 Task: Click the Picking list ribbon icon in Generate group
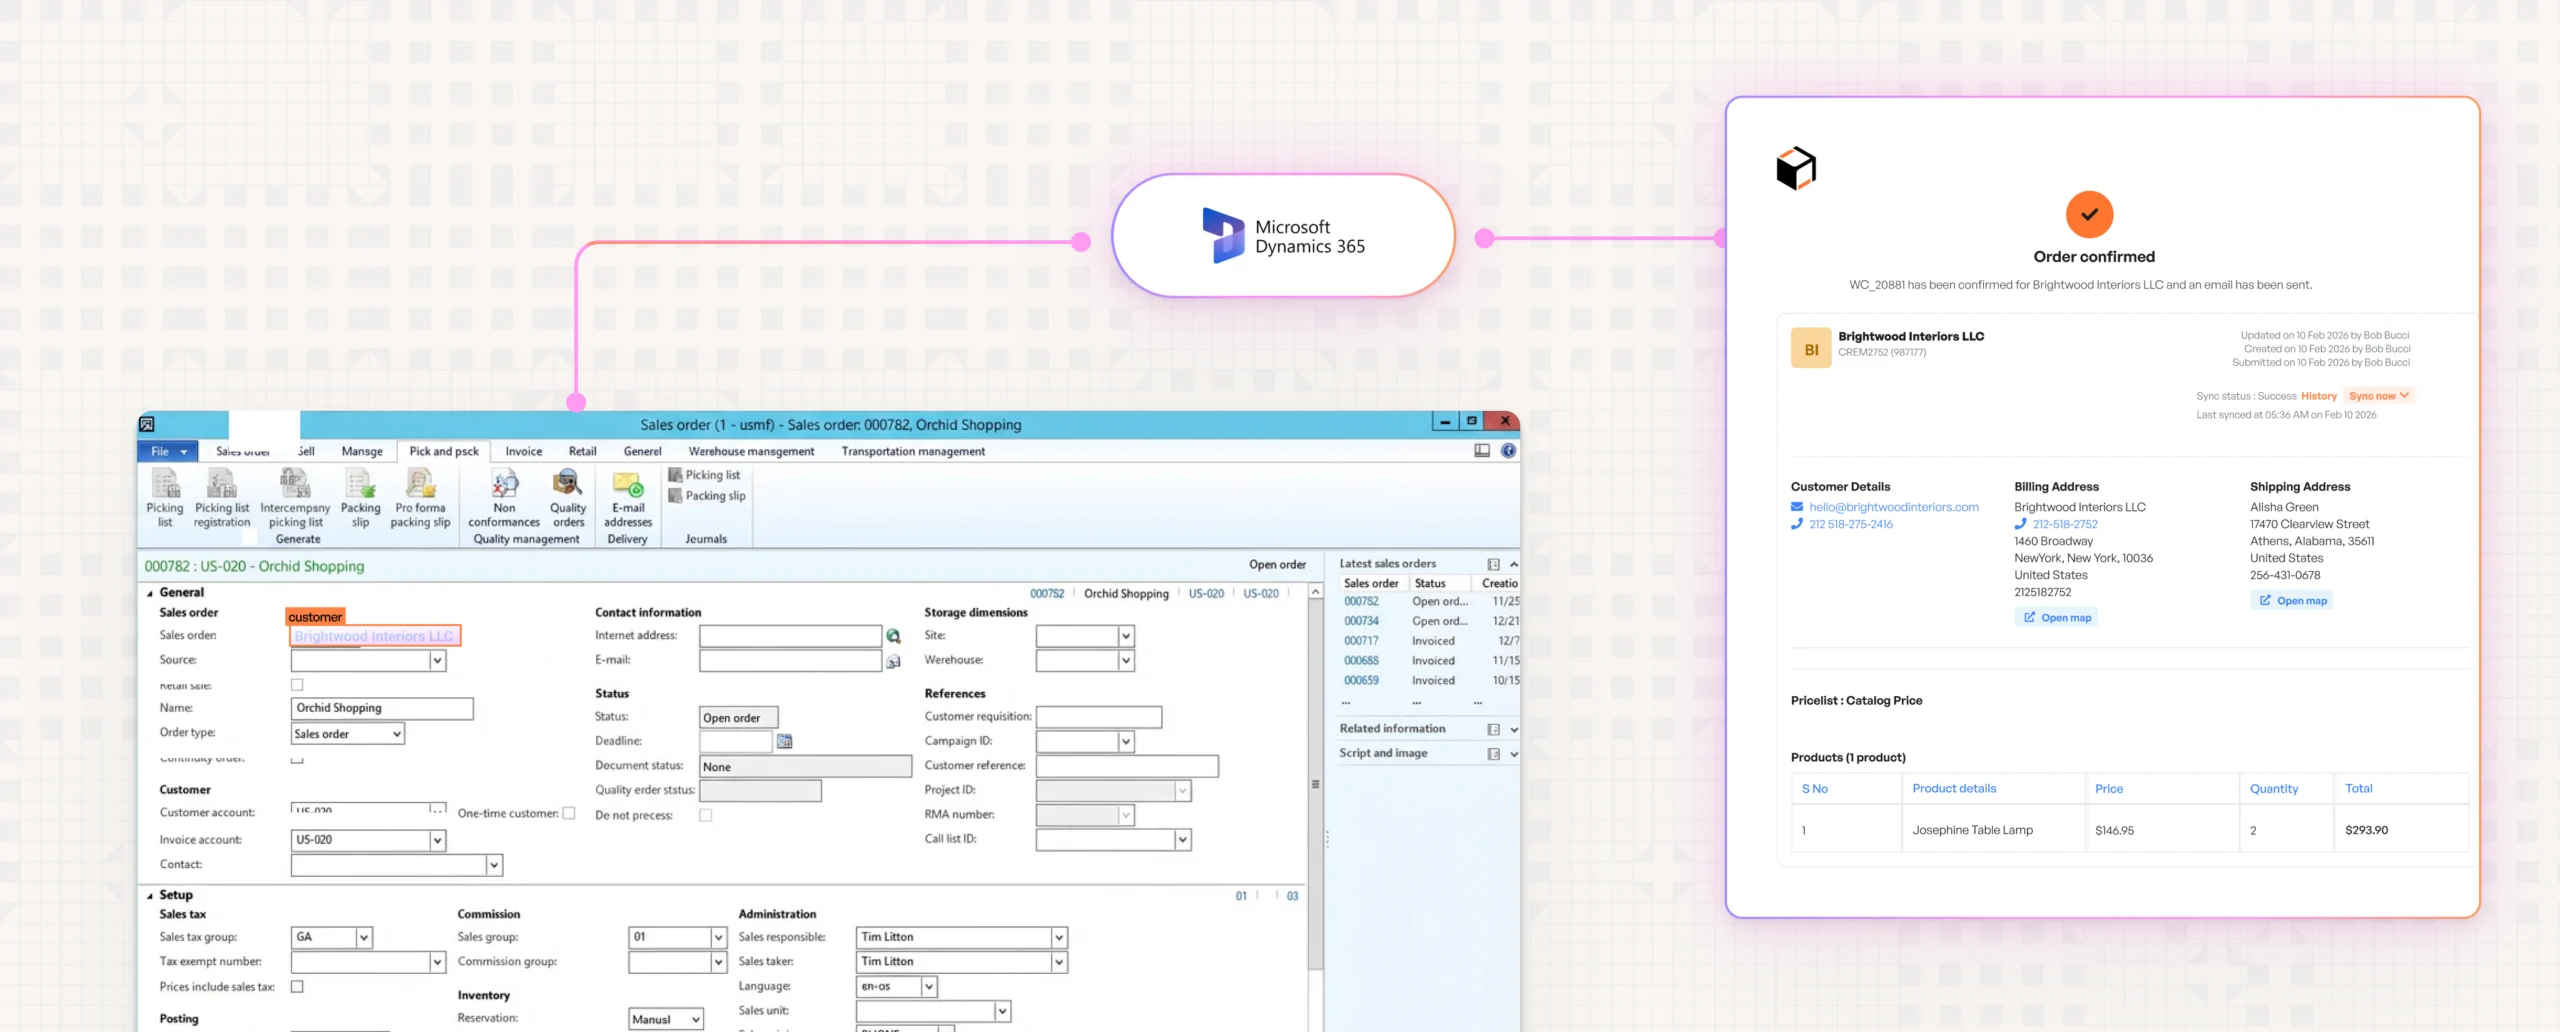click(x=165, y=497)
